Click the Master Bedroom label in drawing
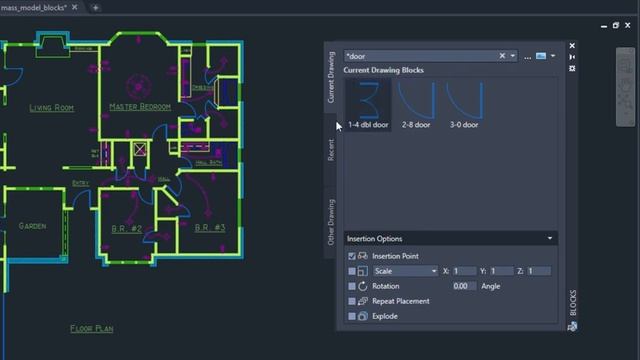640x360 pixels. coord(140,107)
